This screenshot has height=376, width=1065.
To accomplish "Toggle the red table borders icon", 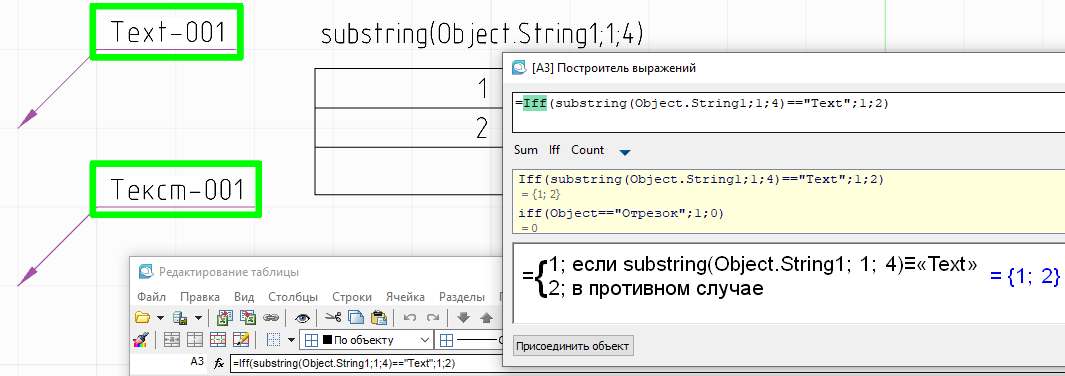I will click(217, 340).
